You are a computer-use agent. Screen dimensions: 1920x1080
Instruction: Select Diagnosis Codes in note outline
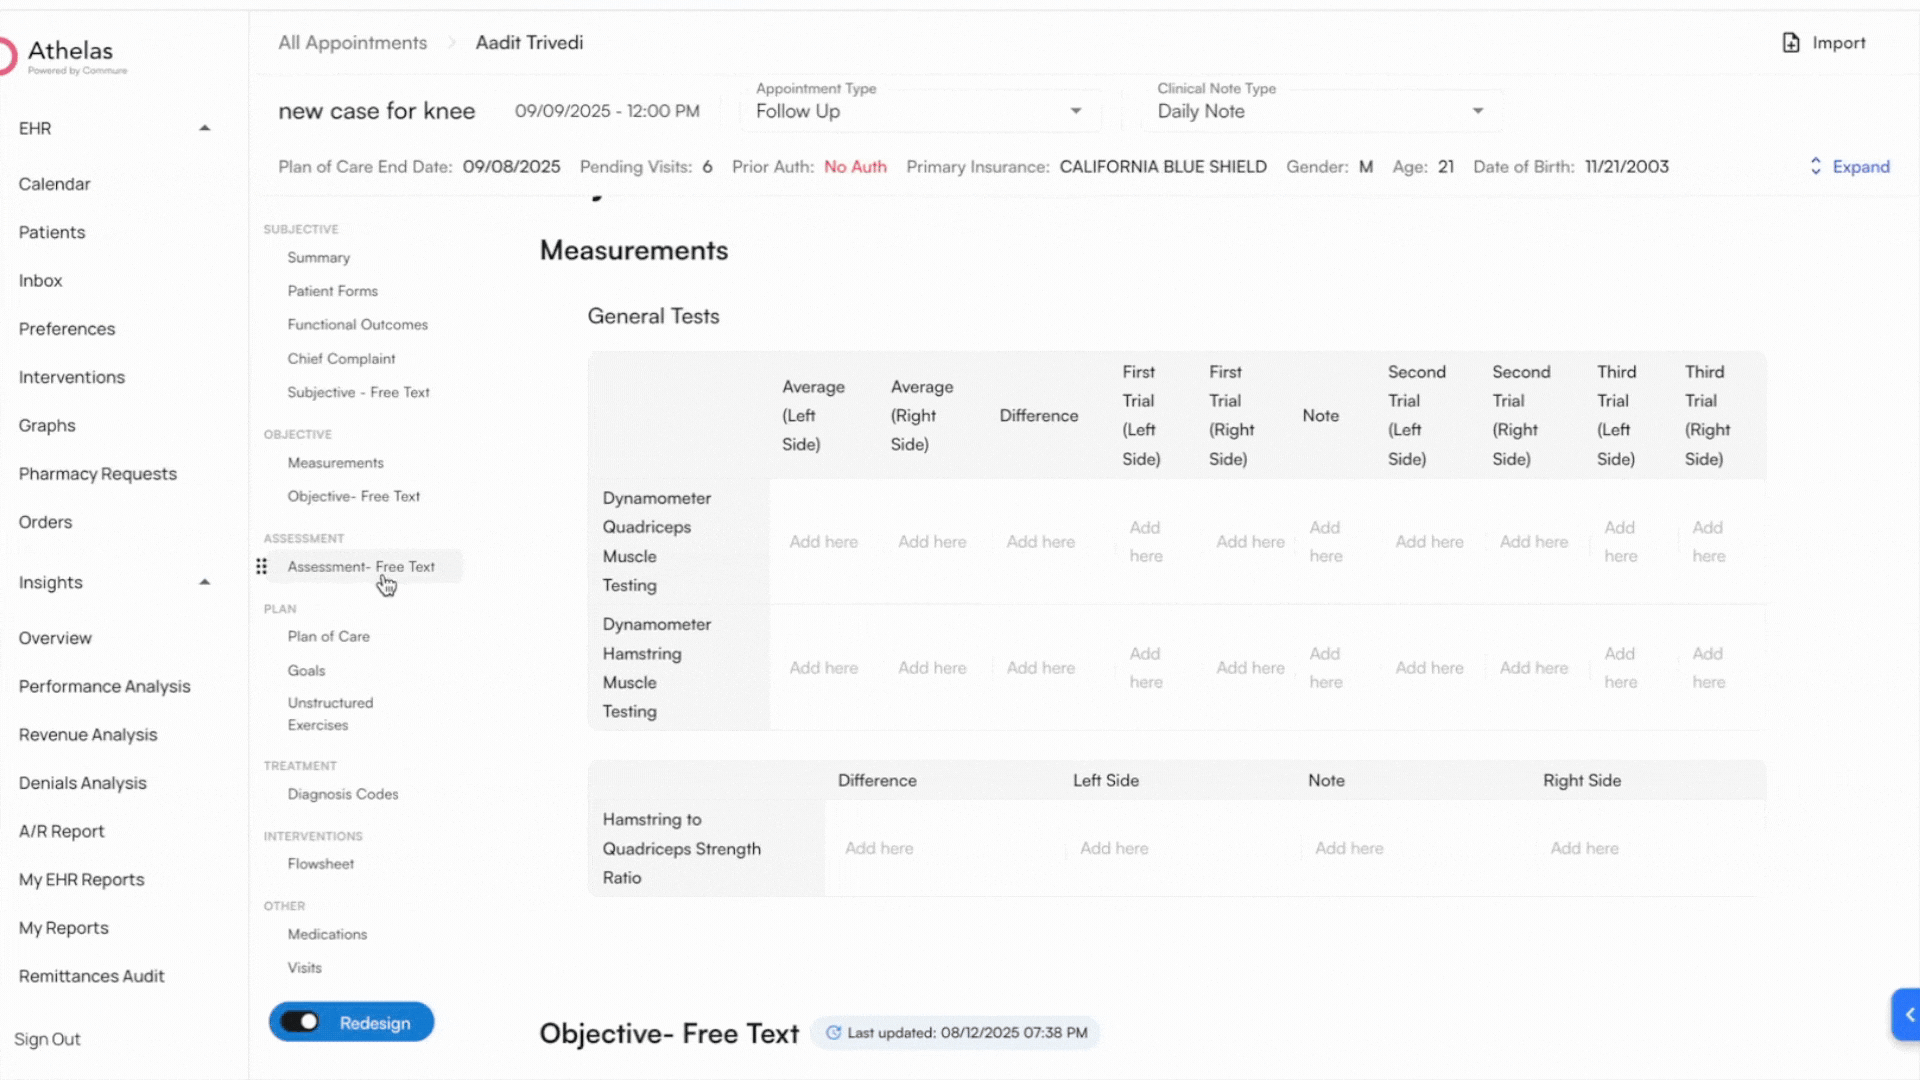tap(342, 794)
